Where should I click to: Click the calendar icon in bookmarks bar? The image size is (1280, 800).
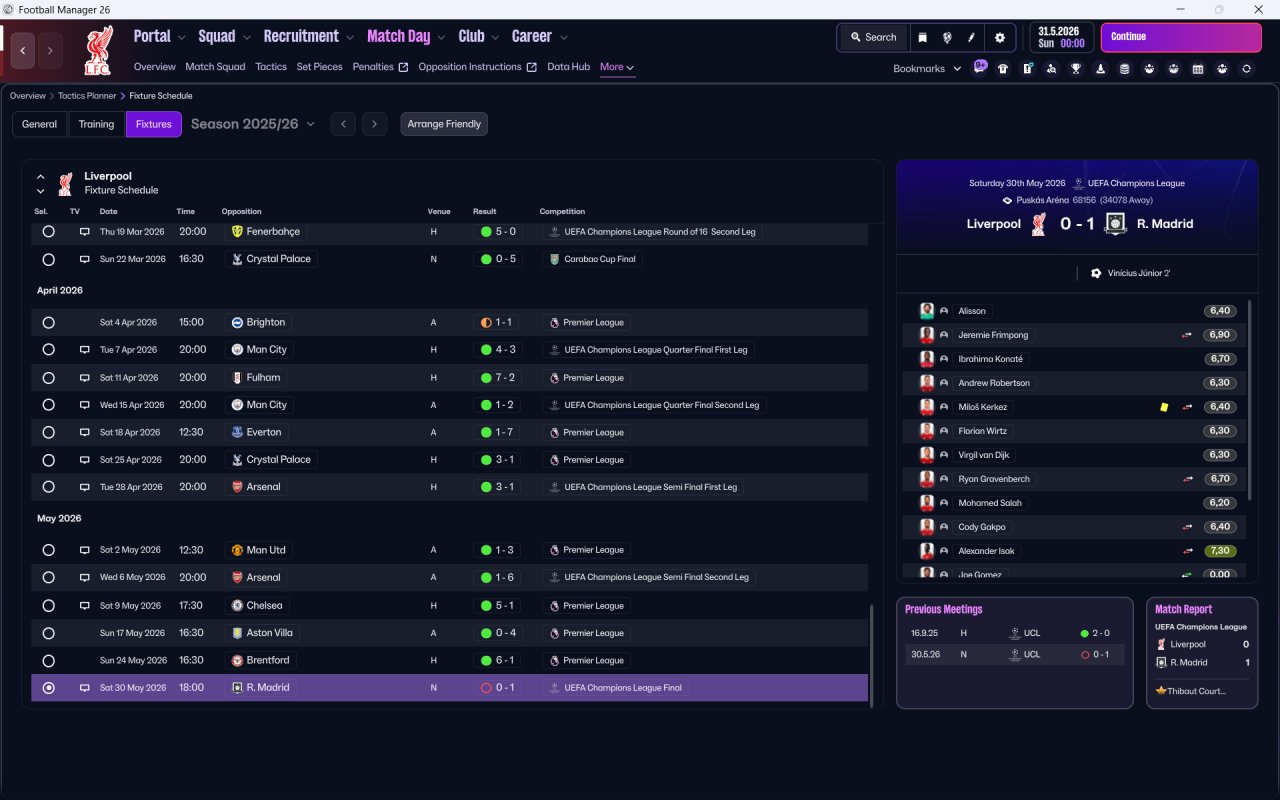1197,69
